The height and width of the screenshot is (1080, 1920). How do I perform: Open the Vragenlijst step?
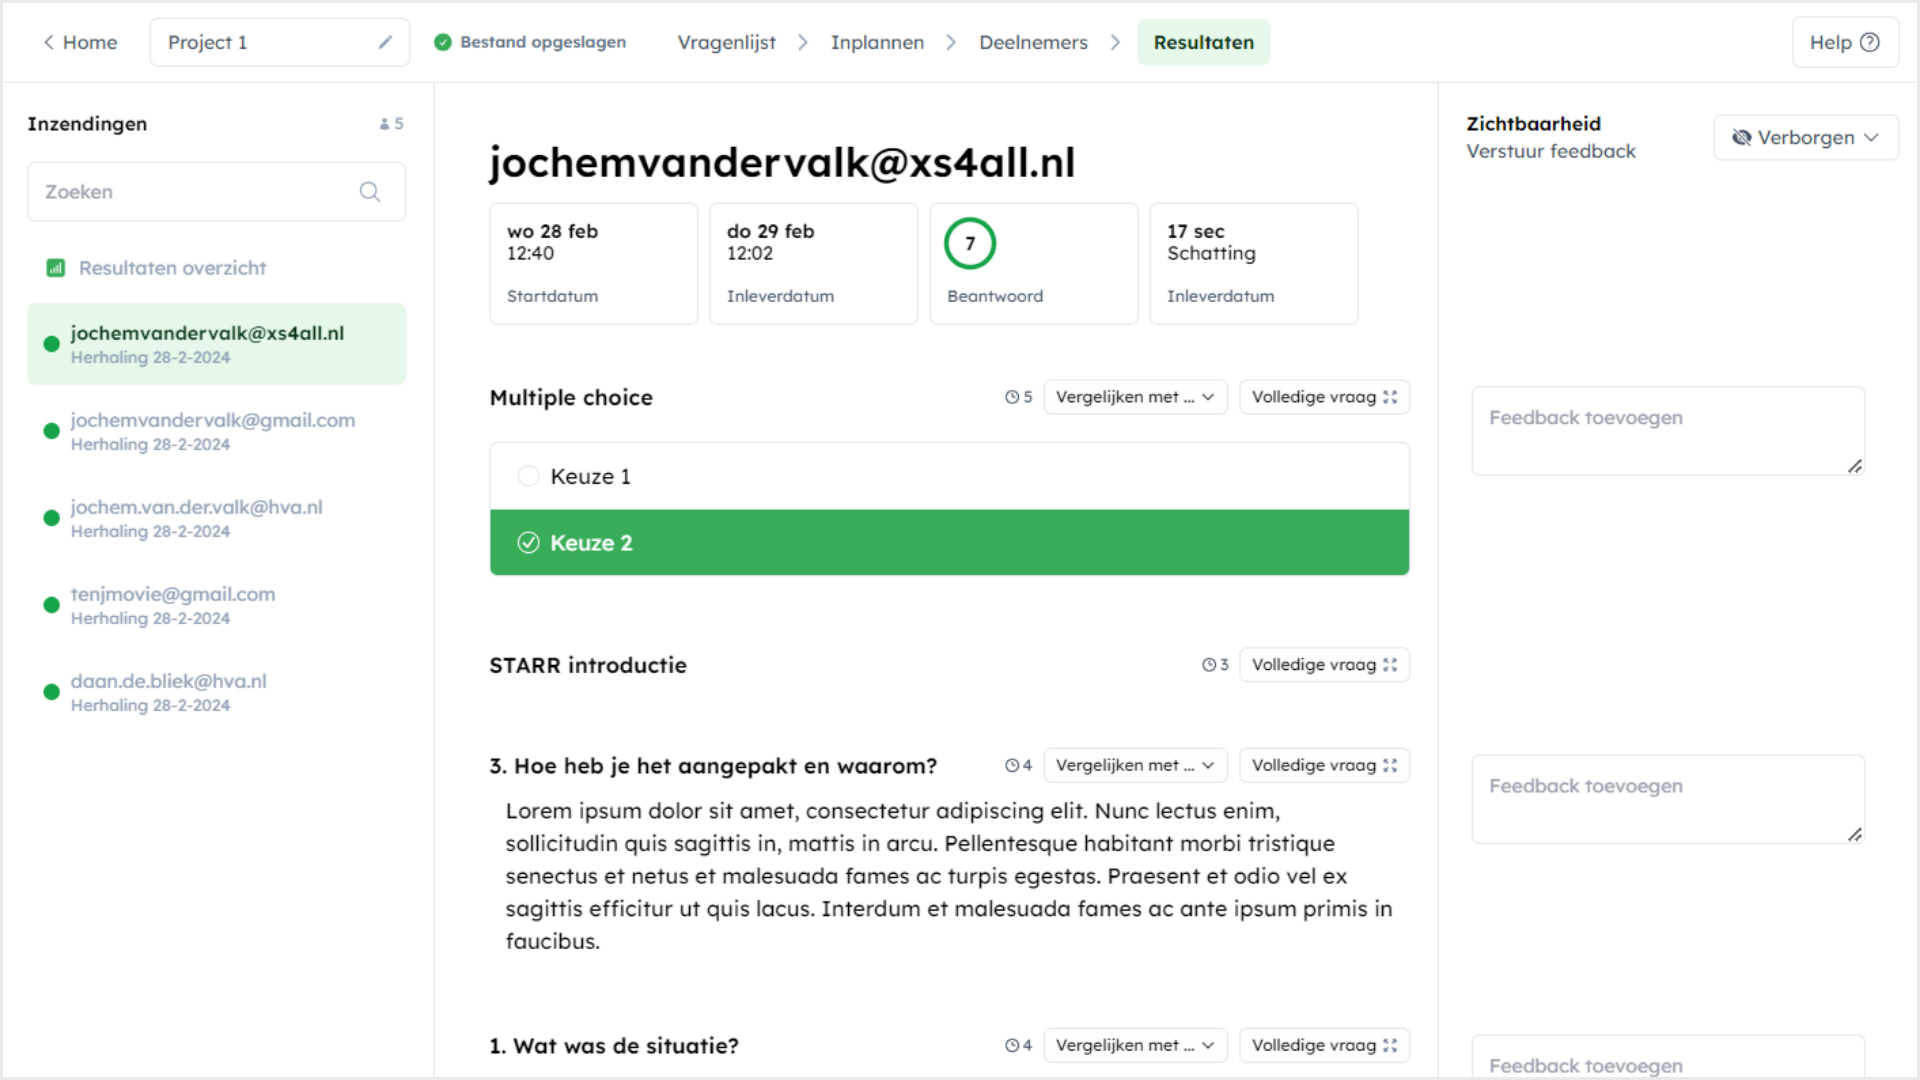[x=726, y=42]
